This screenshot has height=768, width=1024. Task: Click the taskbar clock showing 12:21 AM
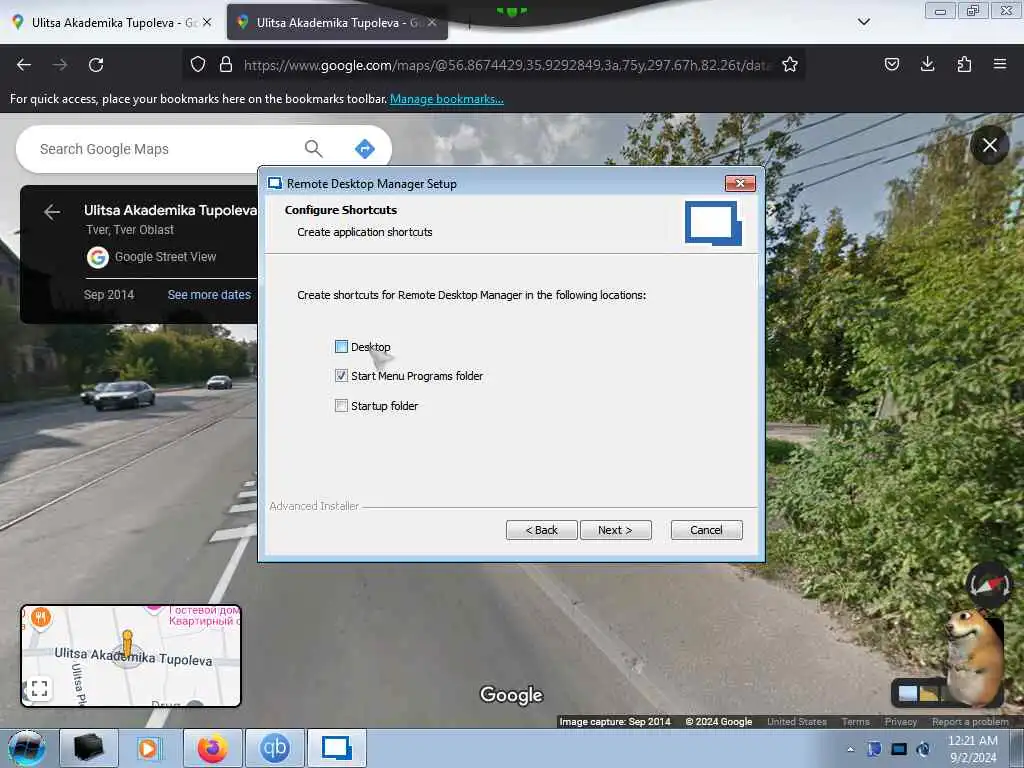click(972, 748)
